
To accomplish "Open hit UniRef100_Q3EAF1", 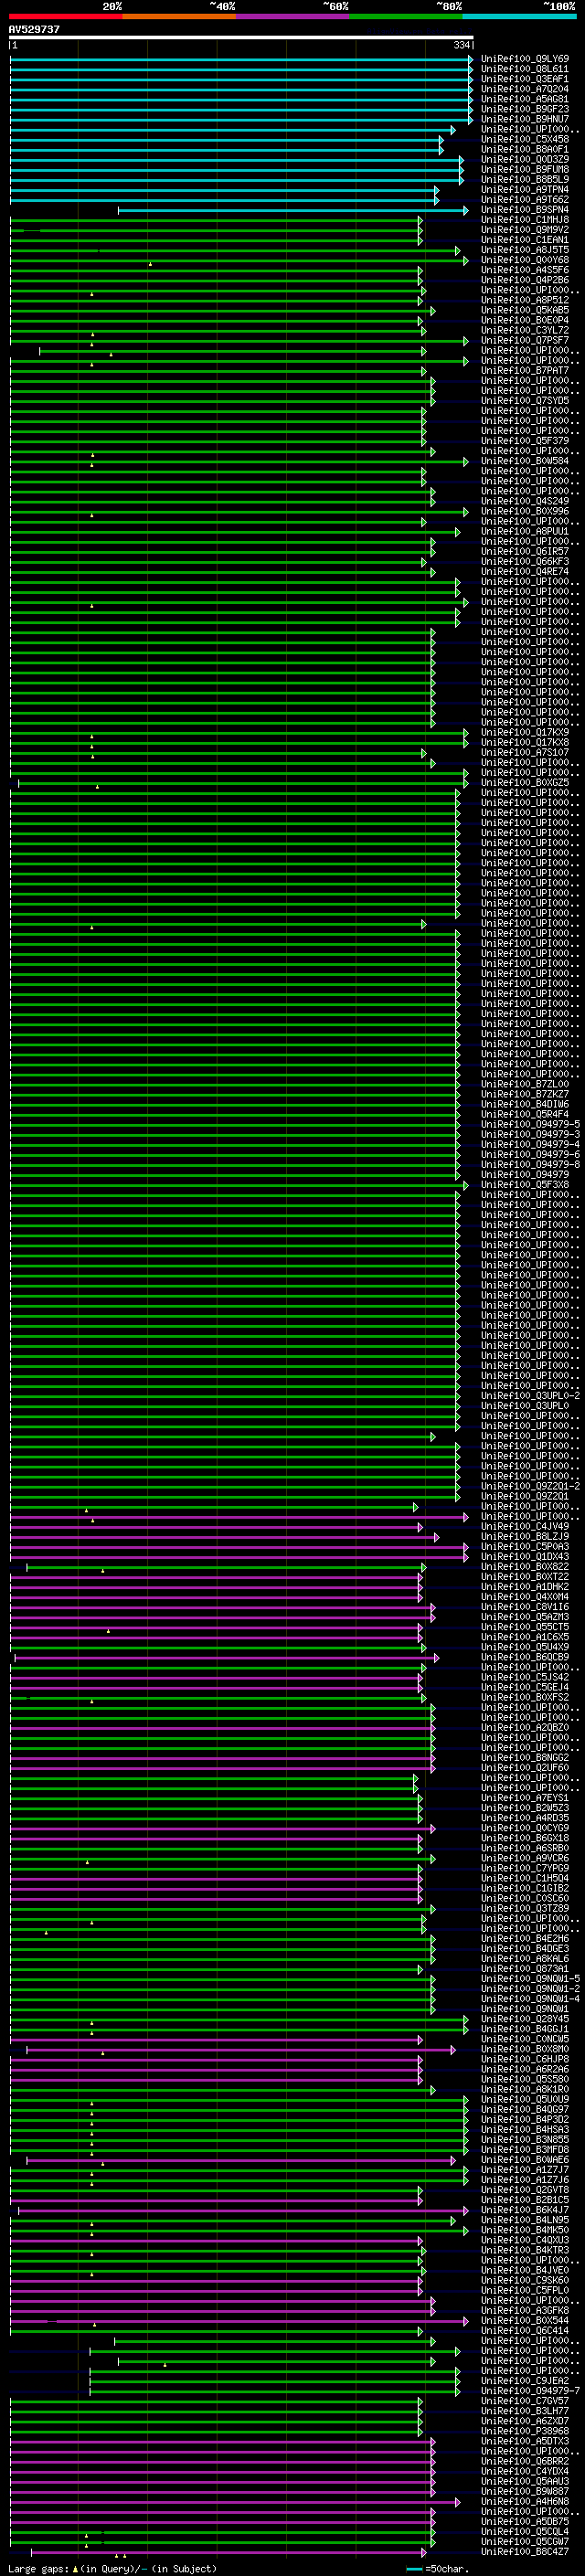I will (x=525, y=79).
